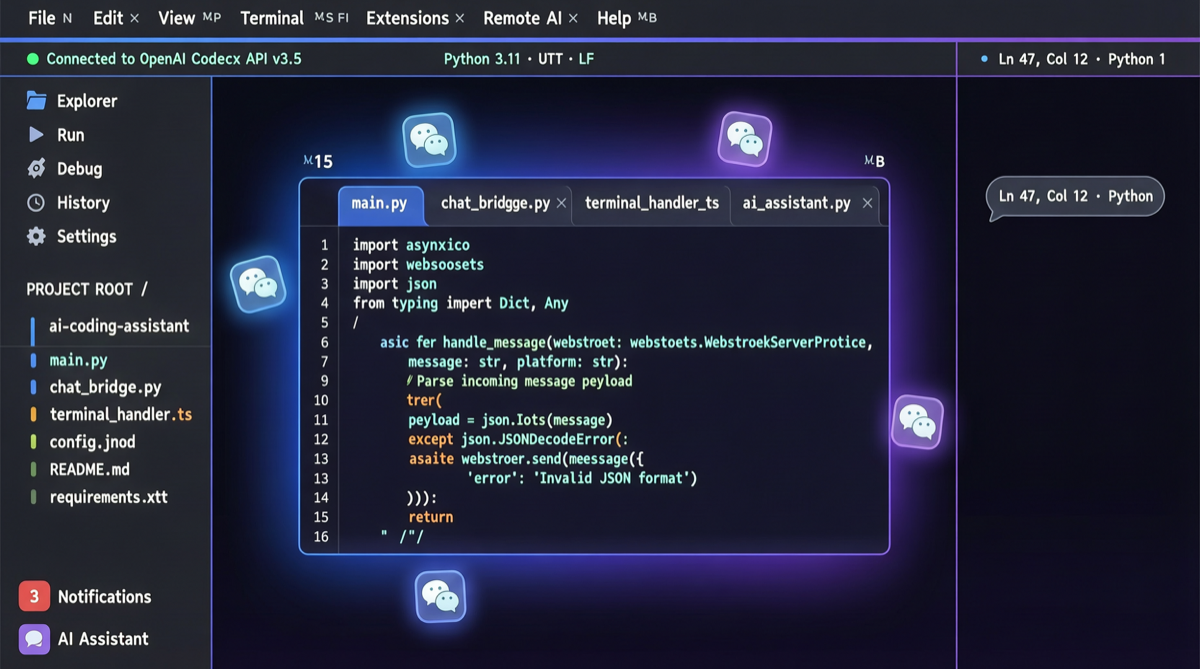Switch to the main.py tab
The image size is (1200, 669).
click(x=380, y=203)
